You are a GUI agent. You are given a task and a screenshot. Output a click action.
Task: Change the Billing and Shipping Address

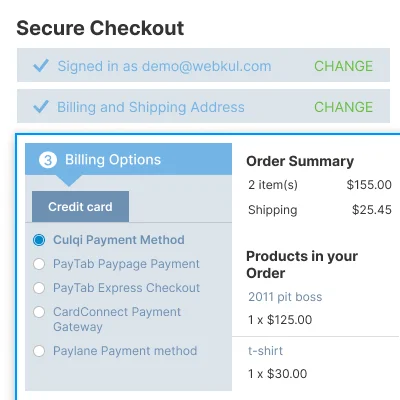pos(343,107)
